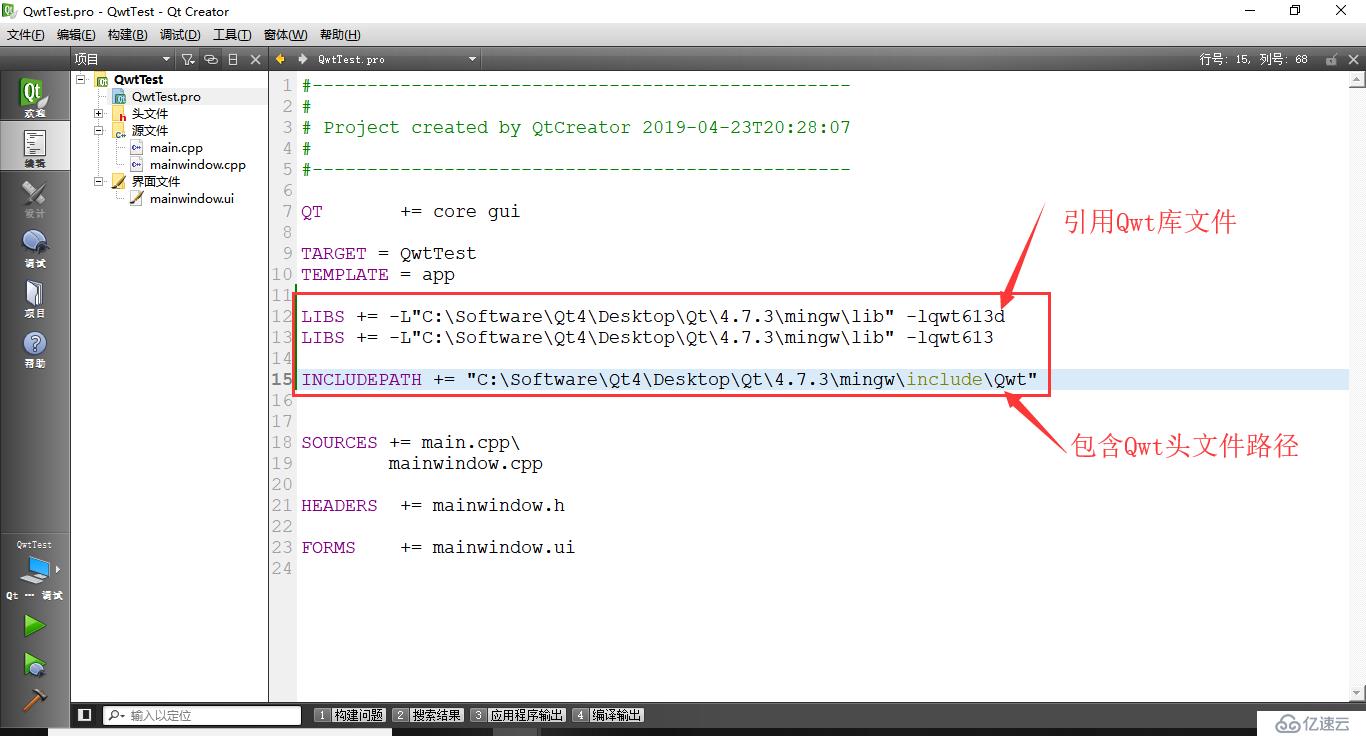Select the 界面文件 folder row

click(x=155, y=181)
